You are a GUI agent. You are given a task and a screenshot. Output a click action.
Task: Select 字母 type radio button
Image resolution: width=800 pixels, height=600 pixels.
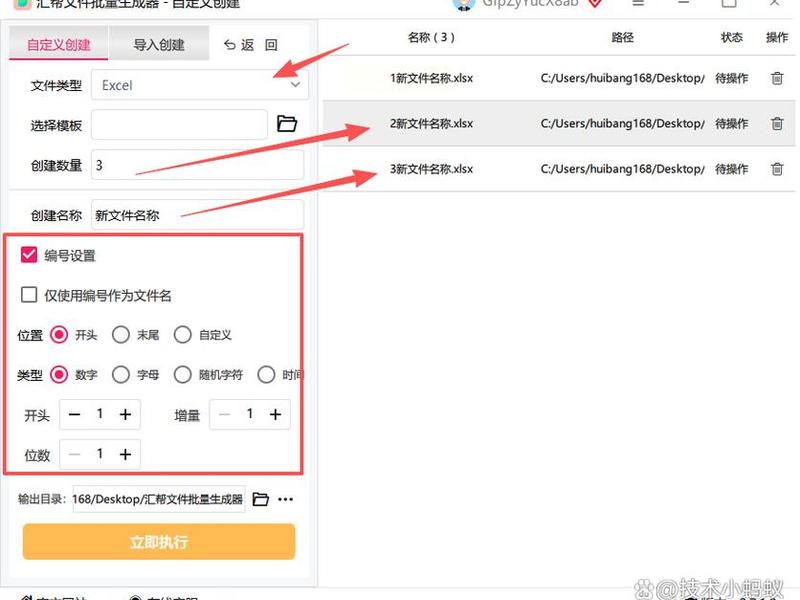121,374
